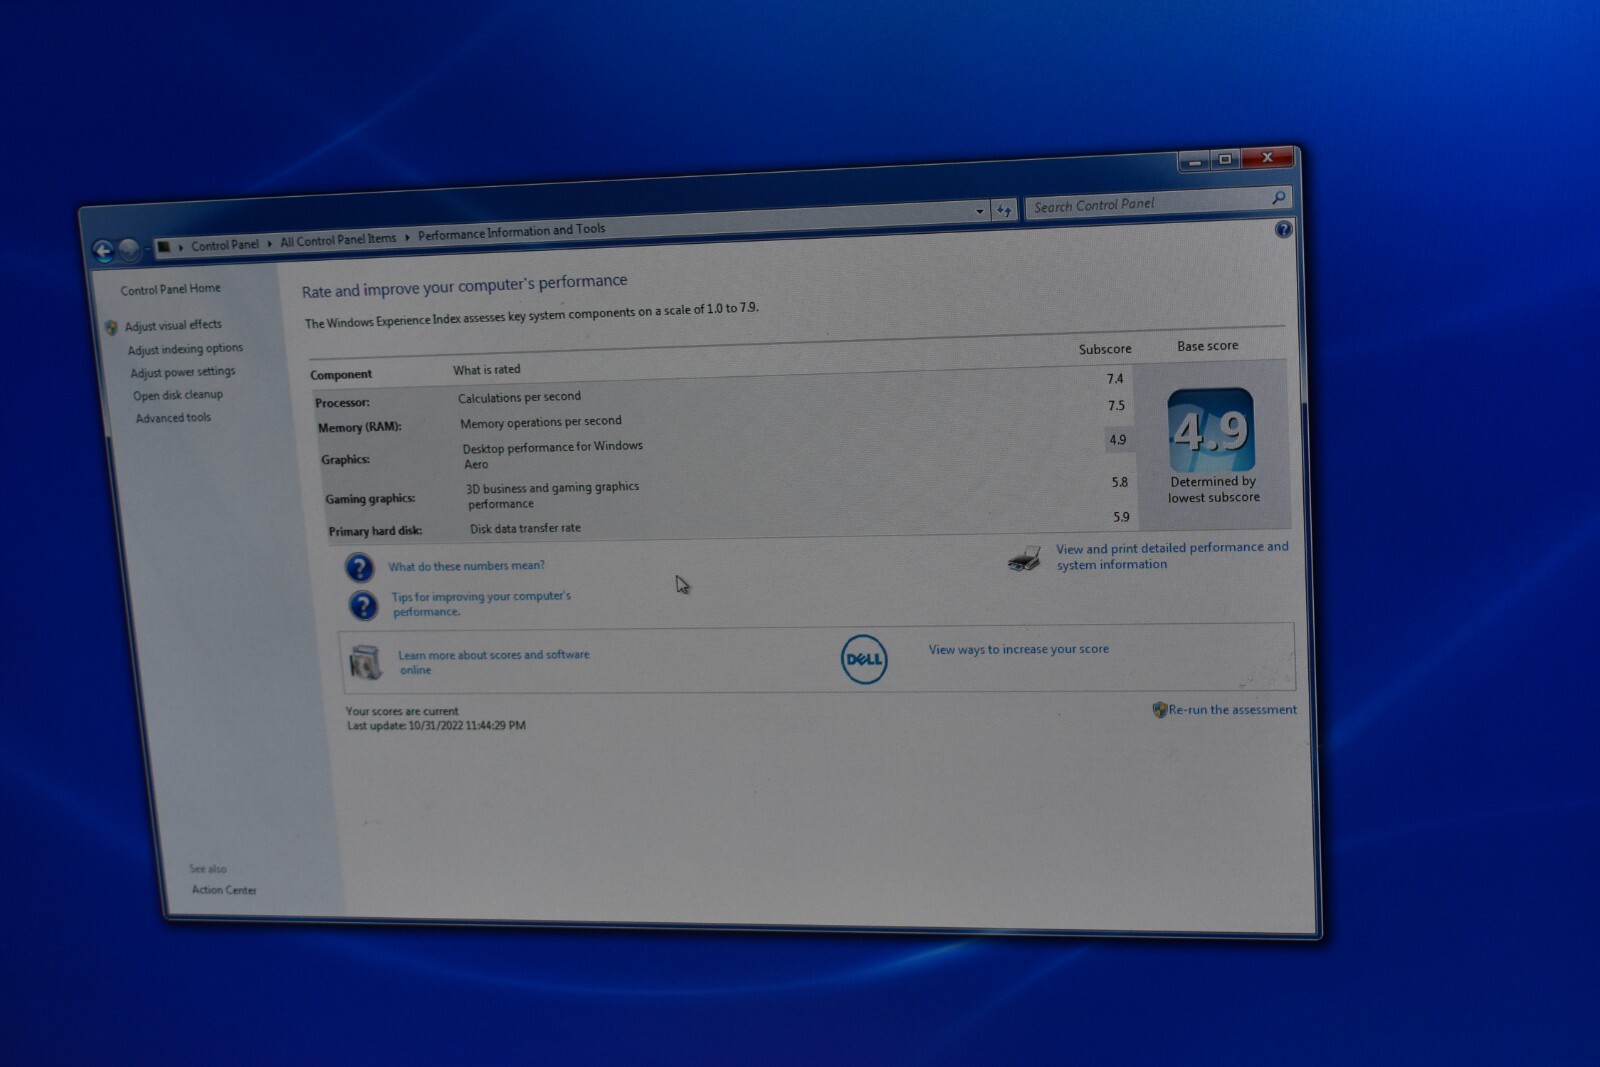Expand the chevron after Control Panel breadcrumb
Screen dimensions: 1600x1067
point(270,243)
